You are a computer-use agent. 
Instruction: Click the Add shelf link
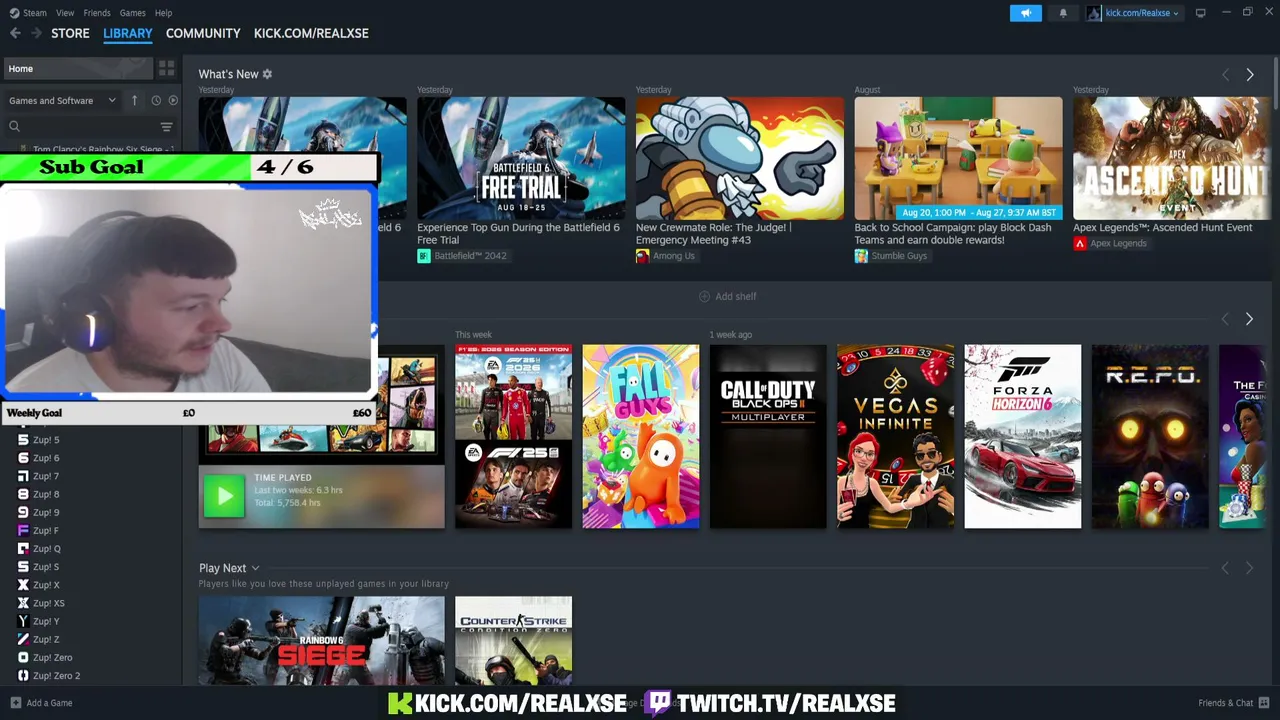click(x=736, y=297)
